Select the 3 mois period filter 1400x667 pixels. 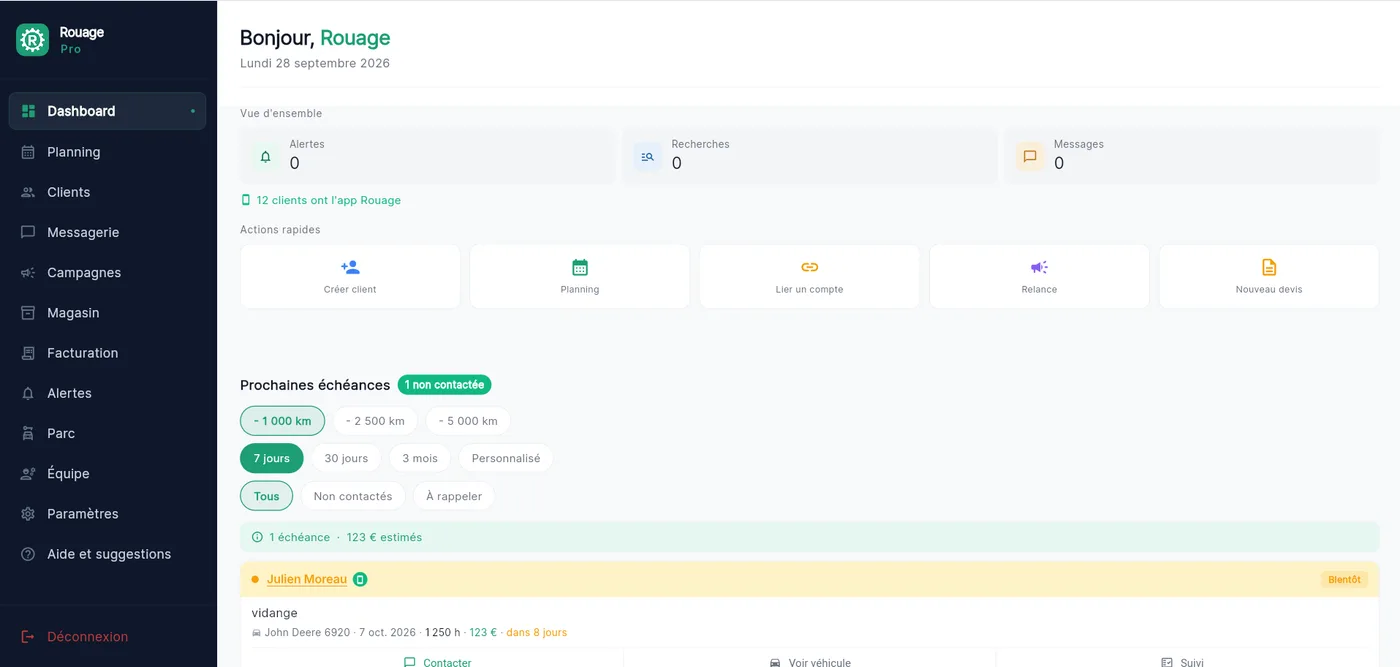point(420,458)
